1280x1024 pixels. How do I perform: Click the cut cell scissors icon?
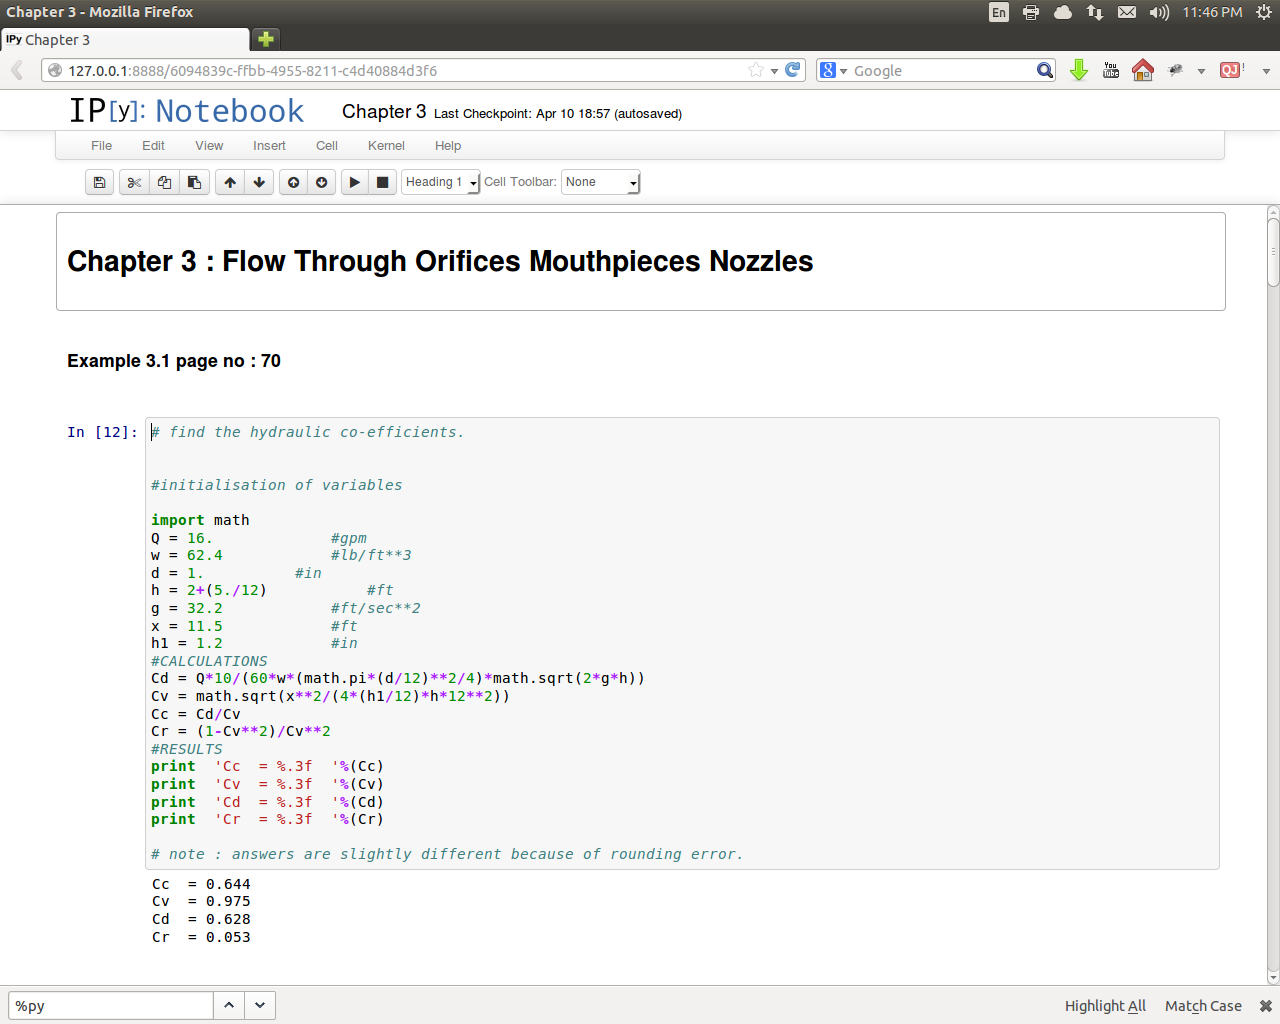134,182
